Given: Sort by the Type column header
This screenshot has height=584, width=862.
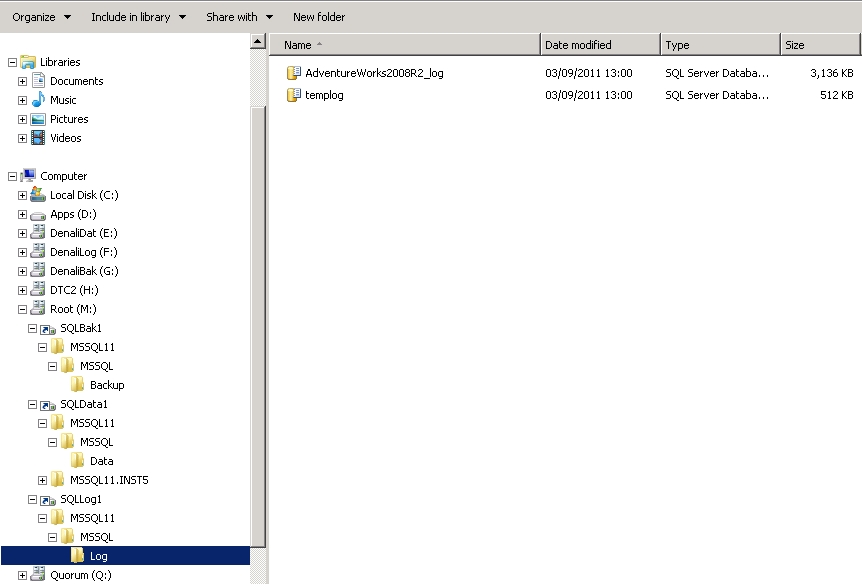Looking at the screenshot, I should (x=720, y=45).
